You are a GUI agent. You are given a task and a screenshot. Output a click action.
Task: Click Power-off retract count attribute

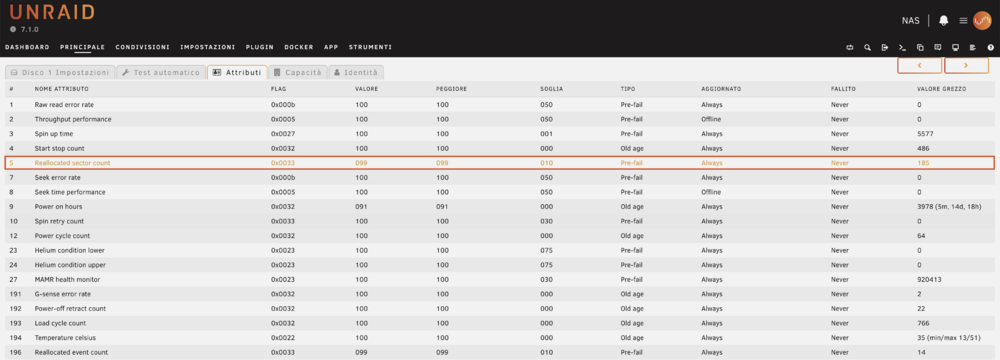coord(70,309)
